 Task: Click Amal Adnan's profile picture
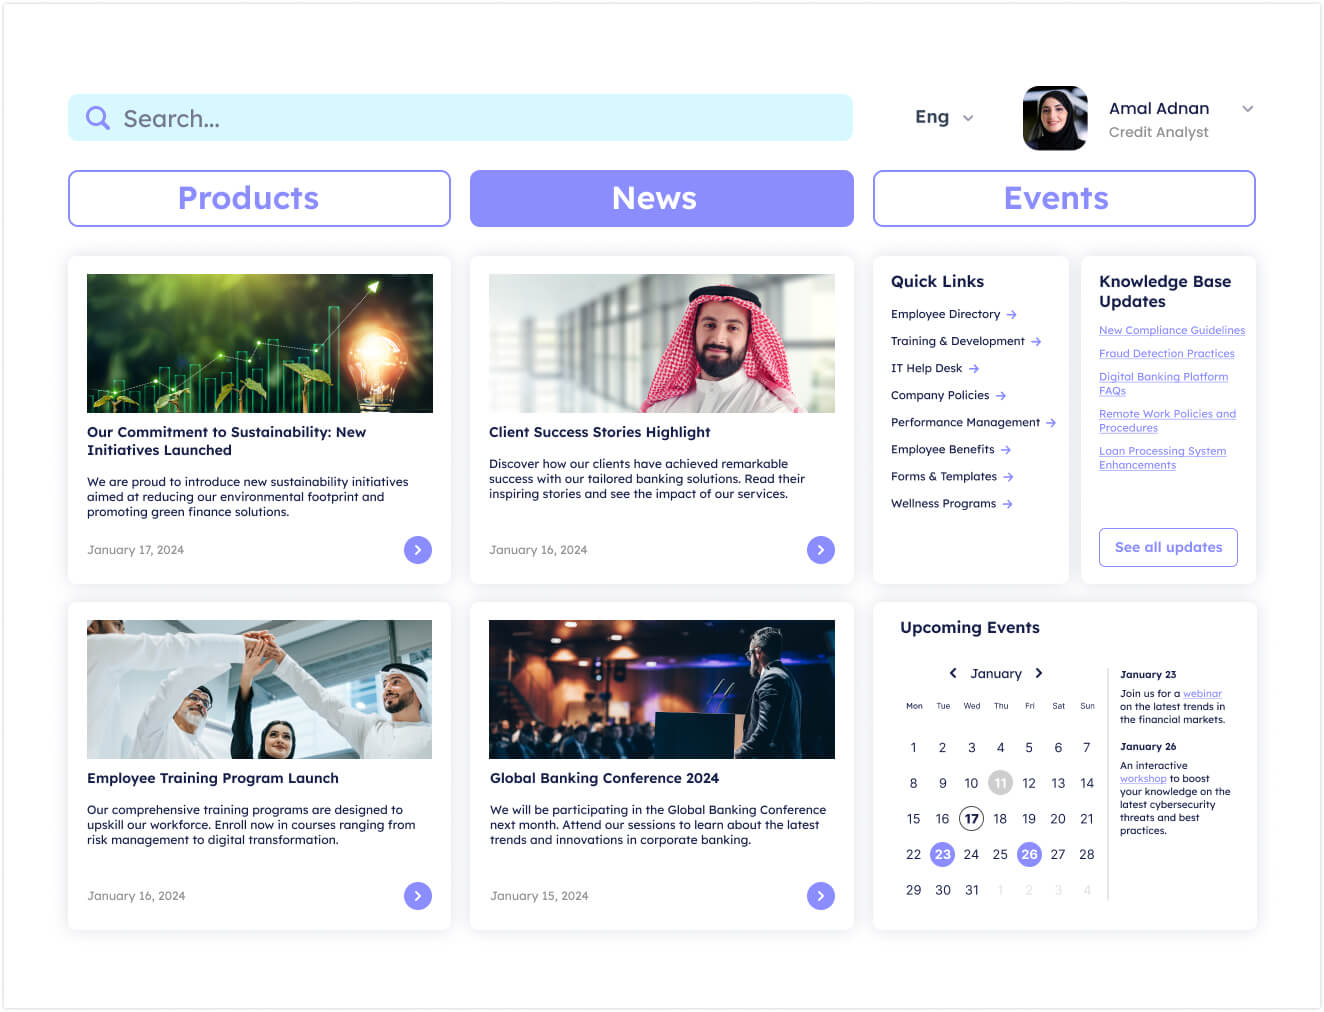1055,118
